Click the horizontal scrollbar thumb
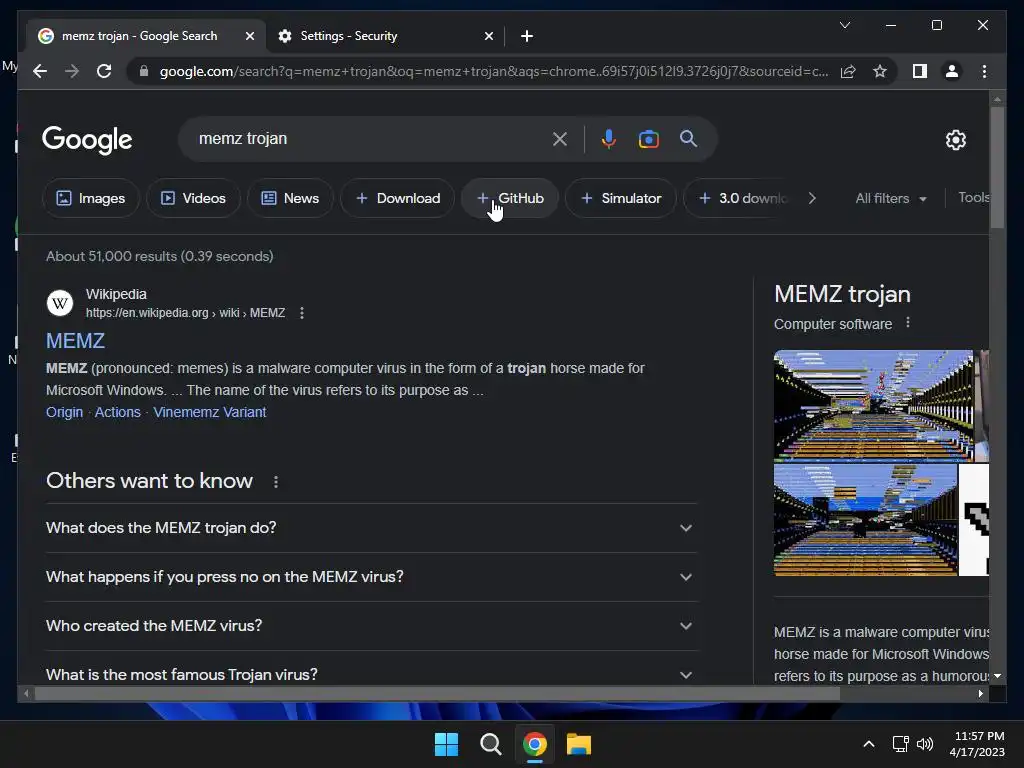The height and width of the screenshot is (768, 1024). [437, 694]
